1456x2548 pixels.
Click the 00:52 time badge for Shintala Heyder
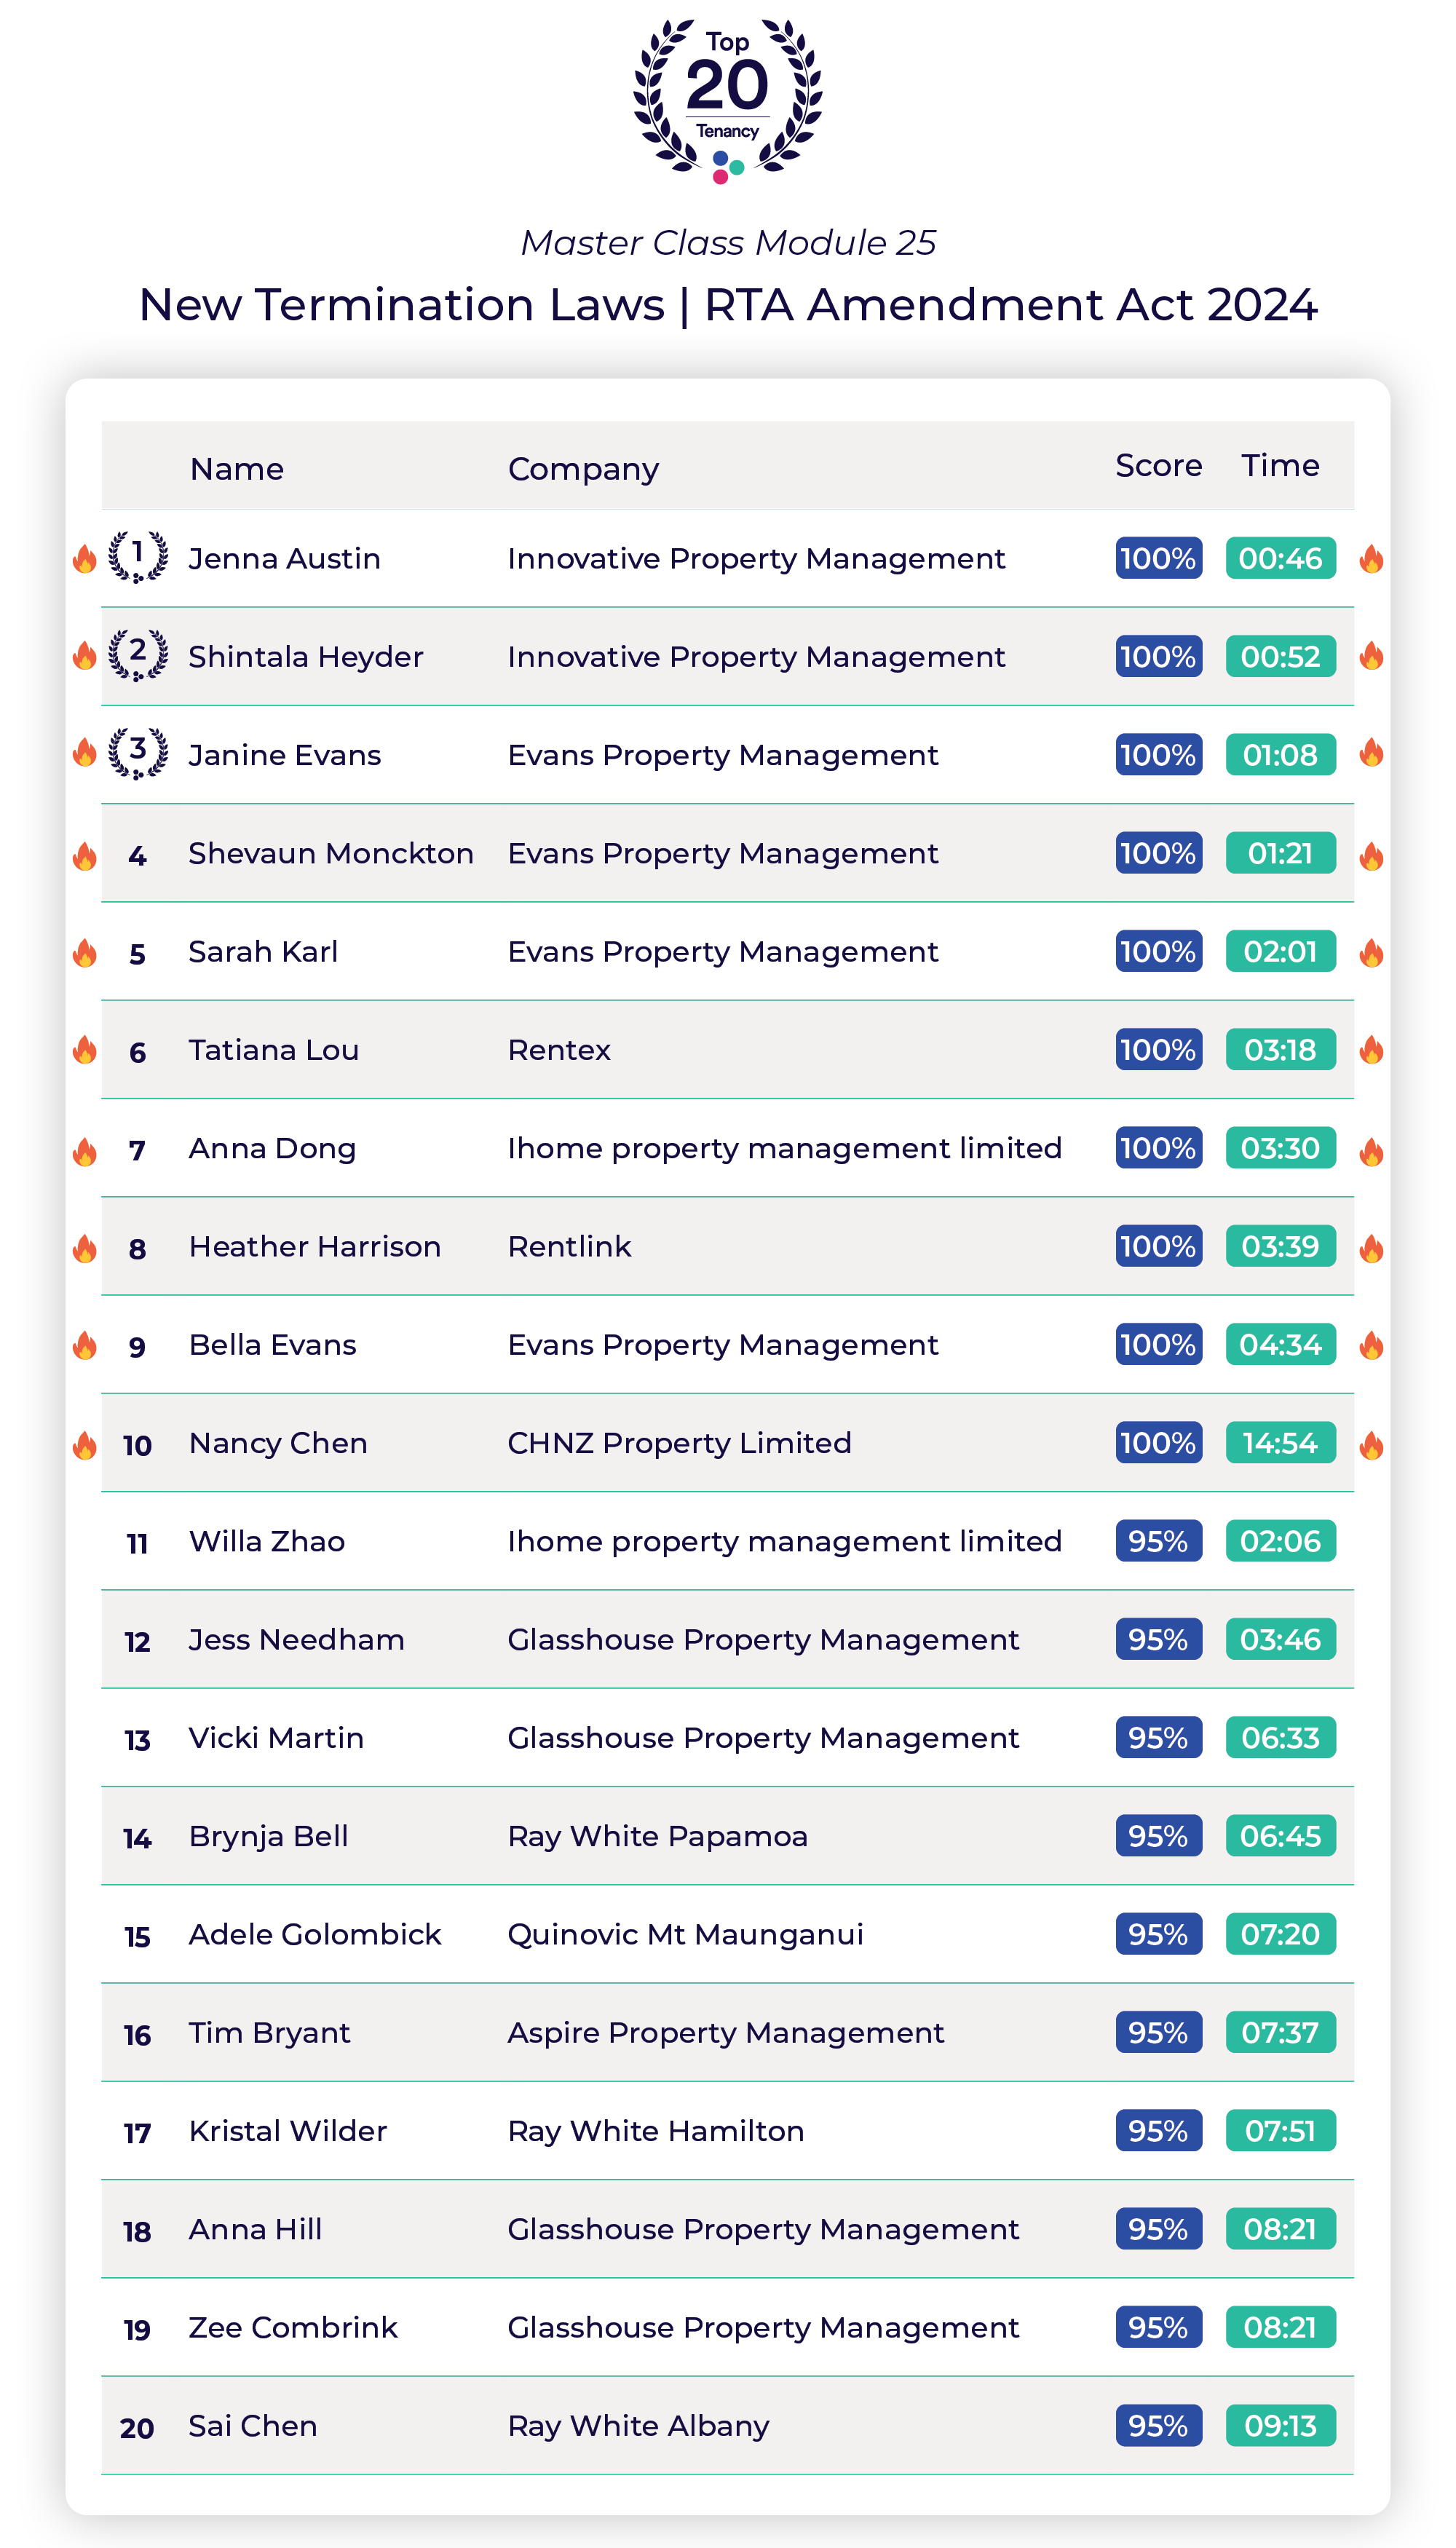1280,656
